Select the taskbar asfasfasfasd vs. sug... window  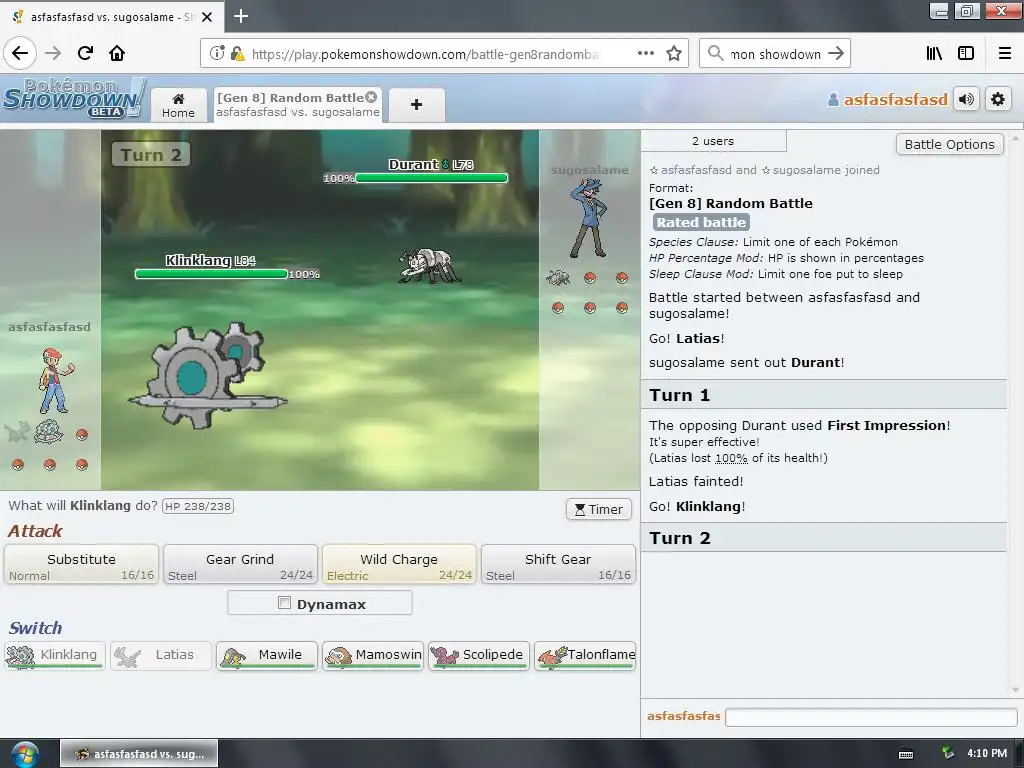click(139, 754)
